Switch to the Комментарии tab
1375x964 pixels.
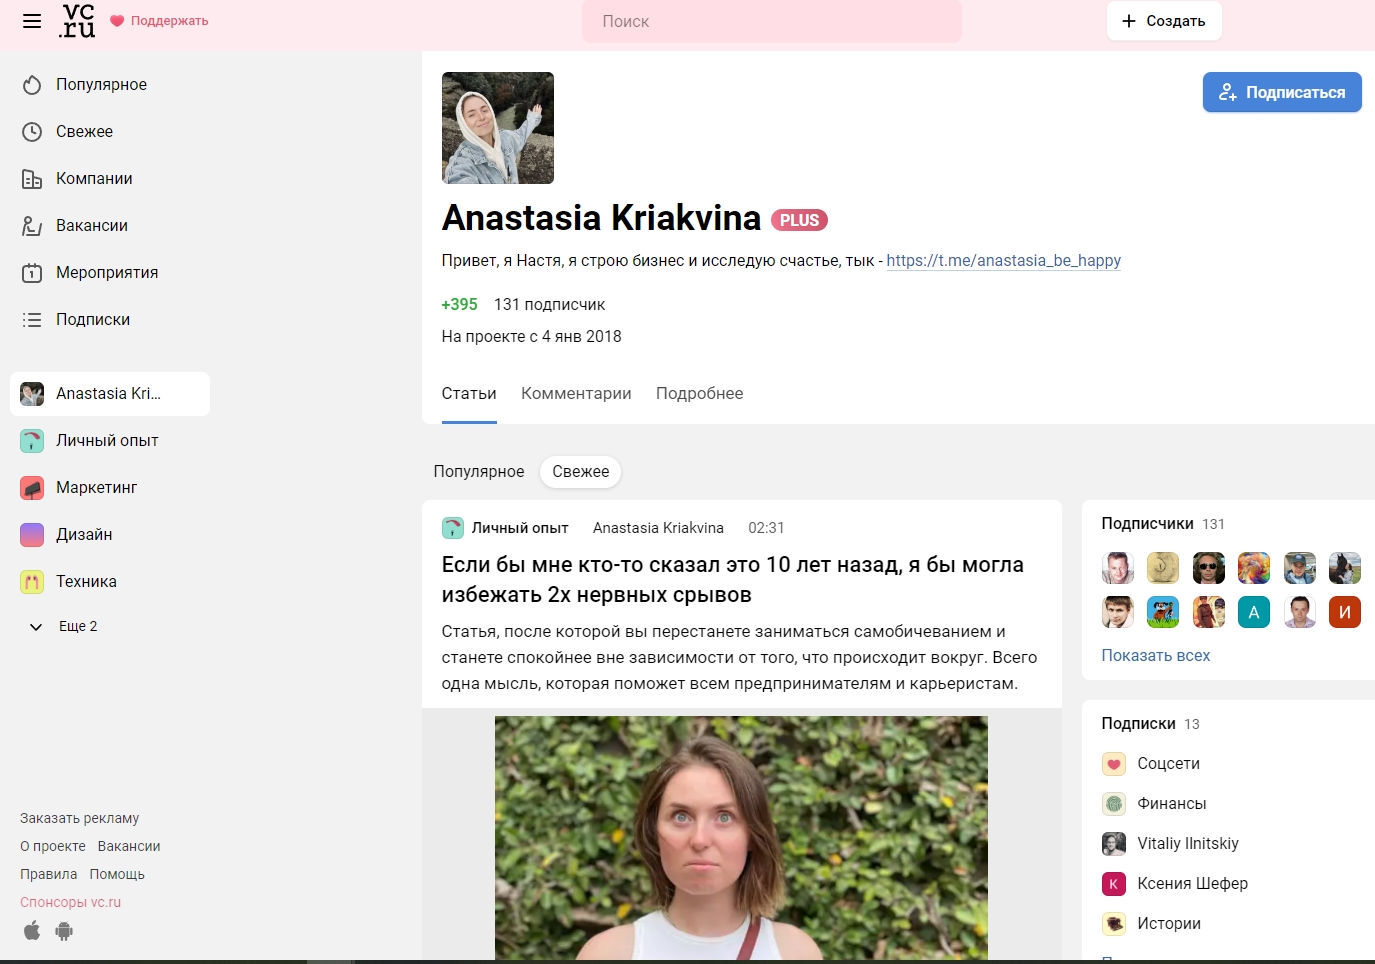pos(576,394)
